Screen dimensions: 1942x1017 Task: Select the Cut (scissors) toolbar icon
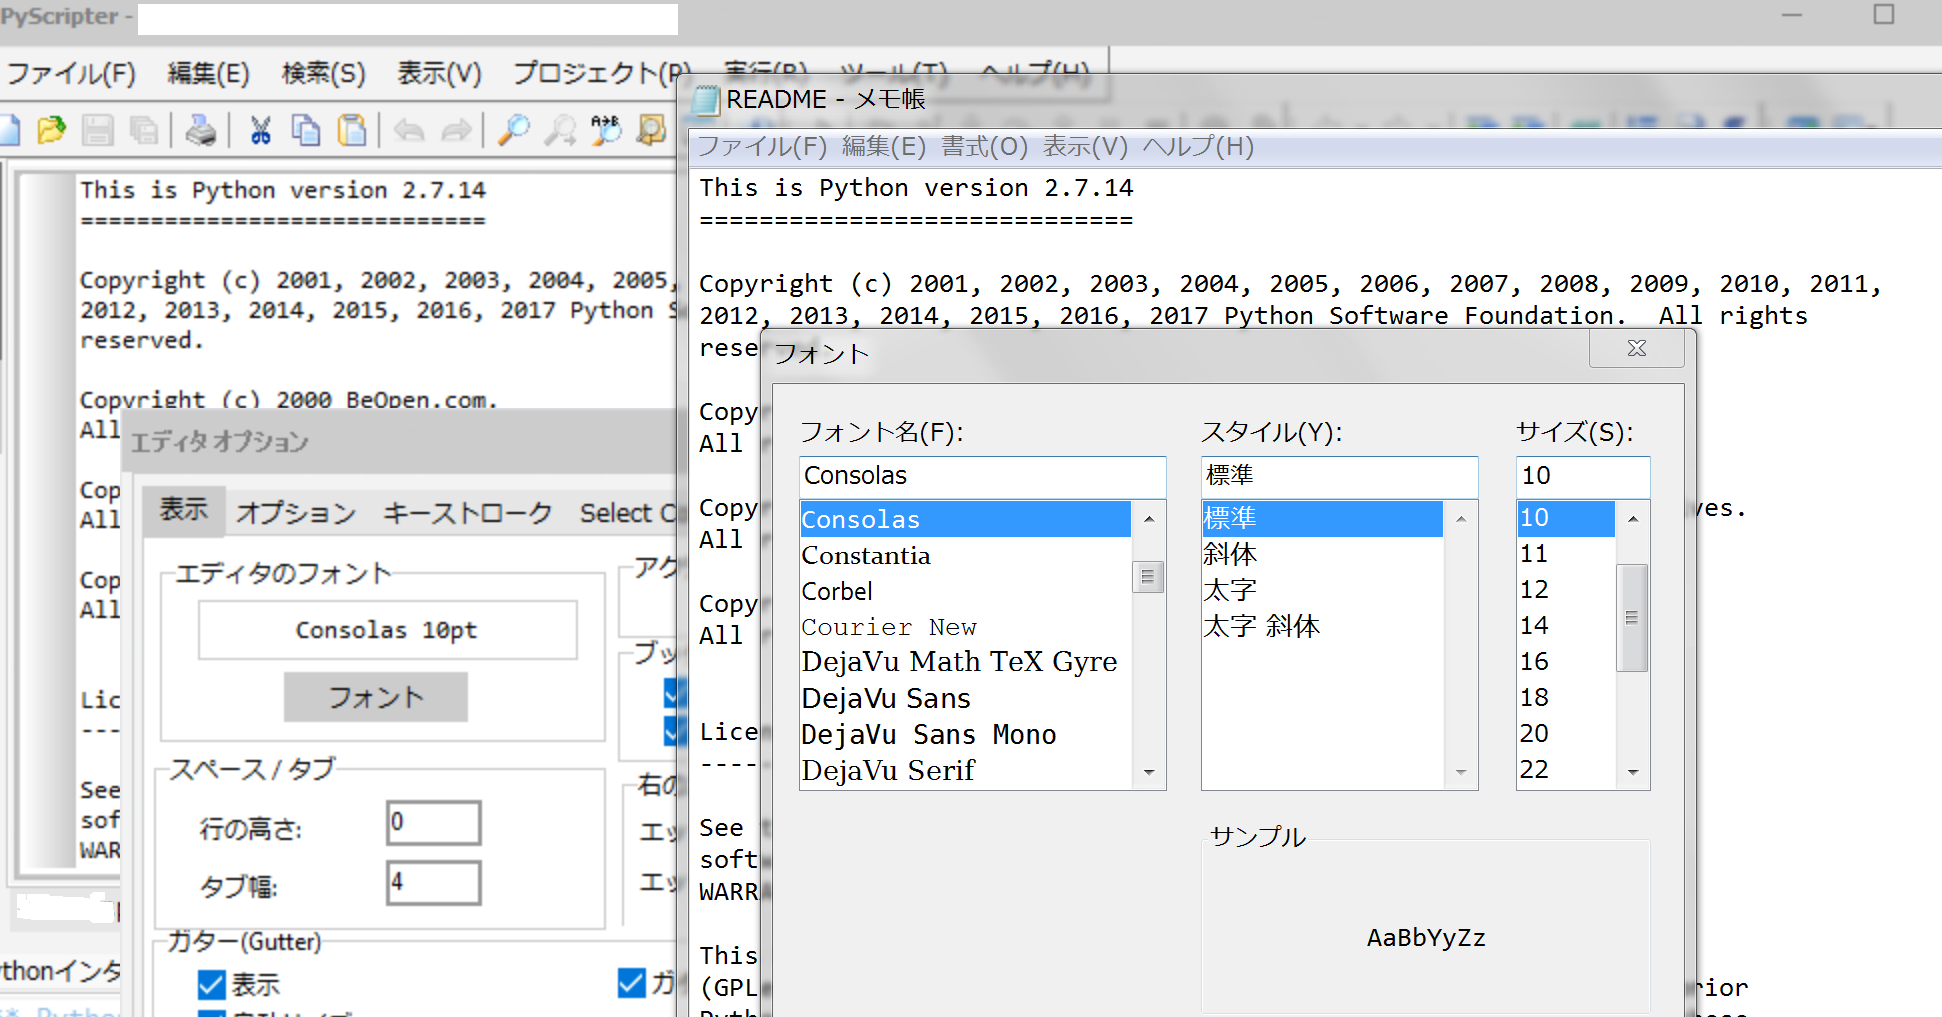260,130
